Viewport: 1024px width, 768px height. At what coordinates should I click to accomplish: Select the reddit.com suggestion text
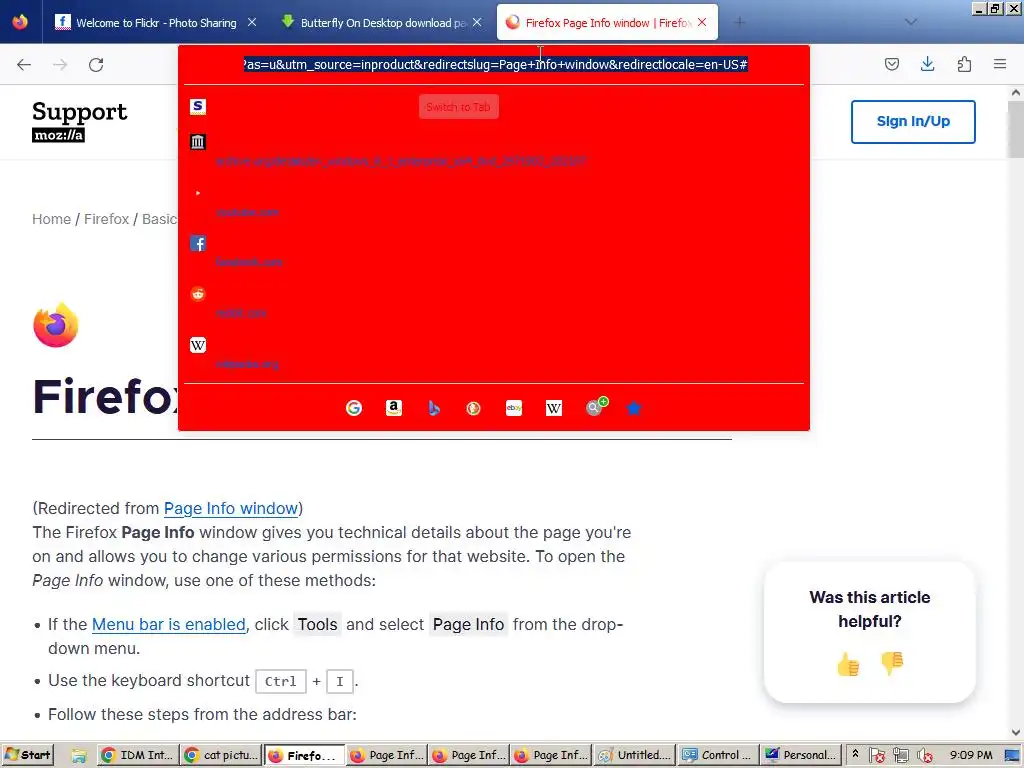(x=241, y=313)
